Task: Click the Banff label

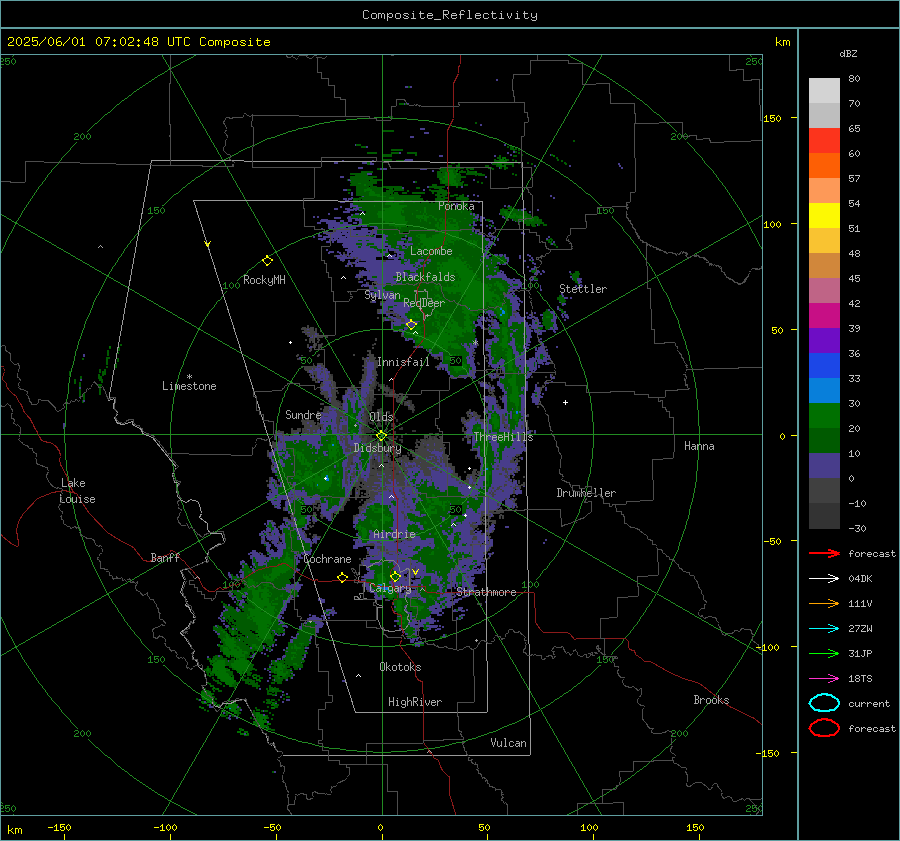Action: click(x=165, y=557)
